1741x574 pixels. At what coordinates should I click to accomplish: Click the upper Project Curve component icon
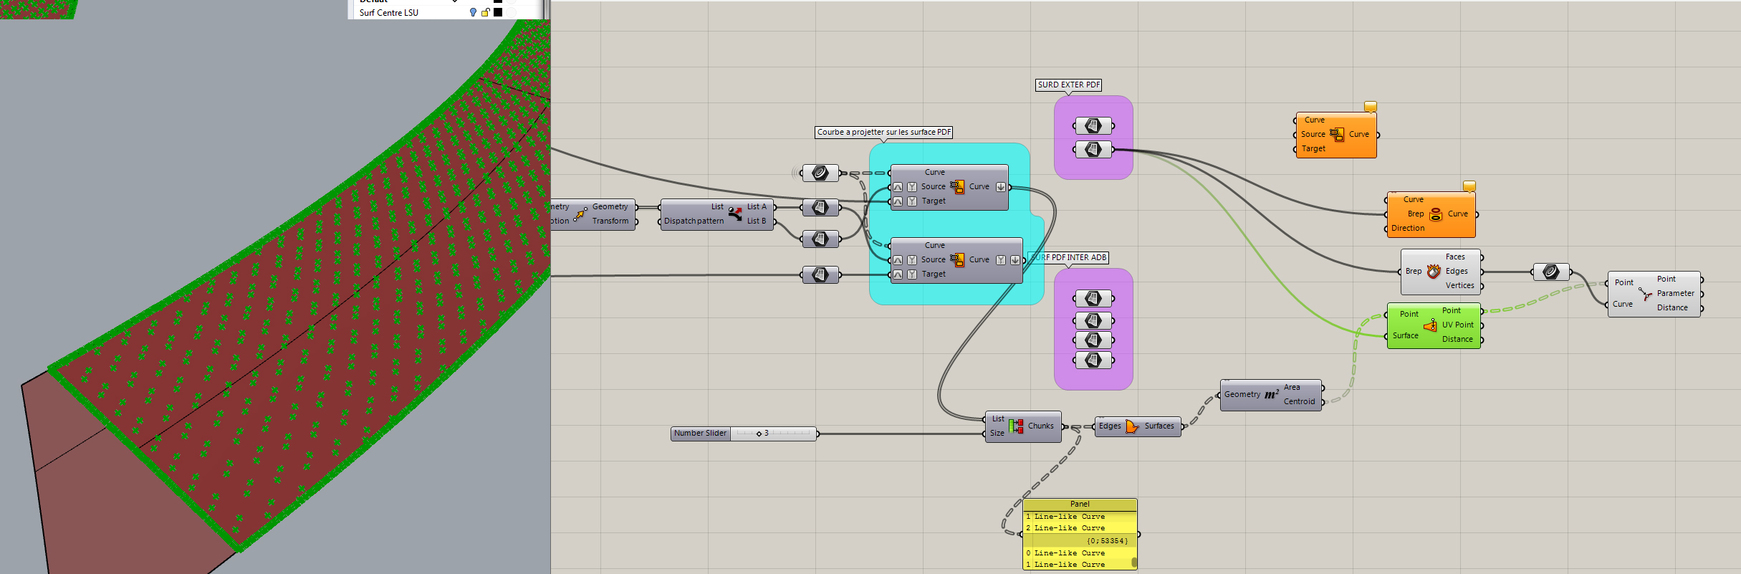(957, 187)
